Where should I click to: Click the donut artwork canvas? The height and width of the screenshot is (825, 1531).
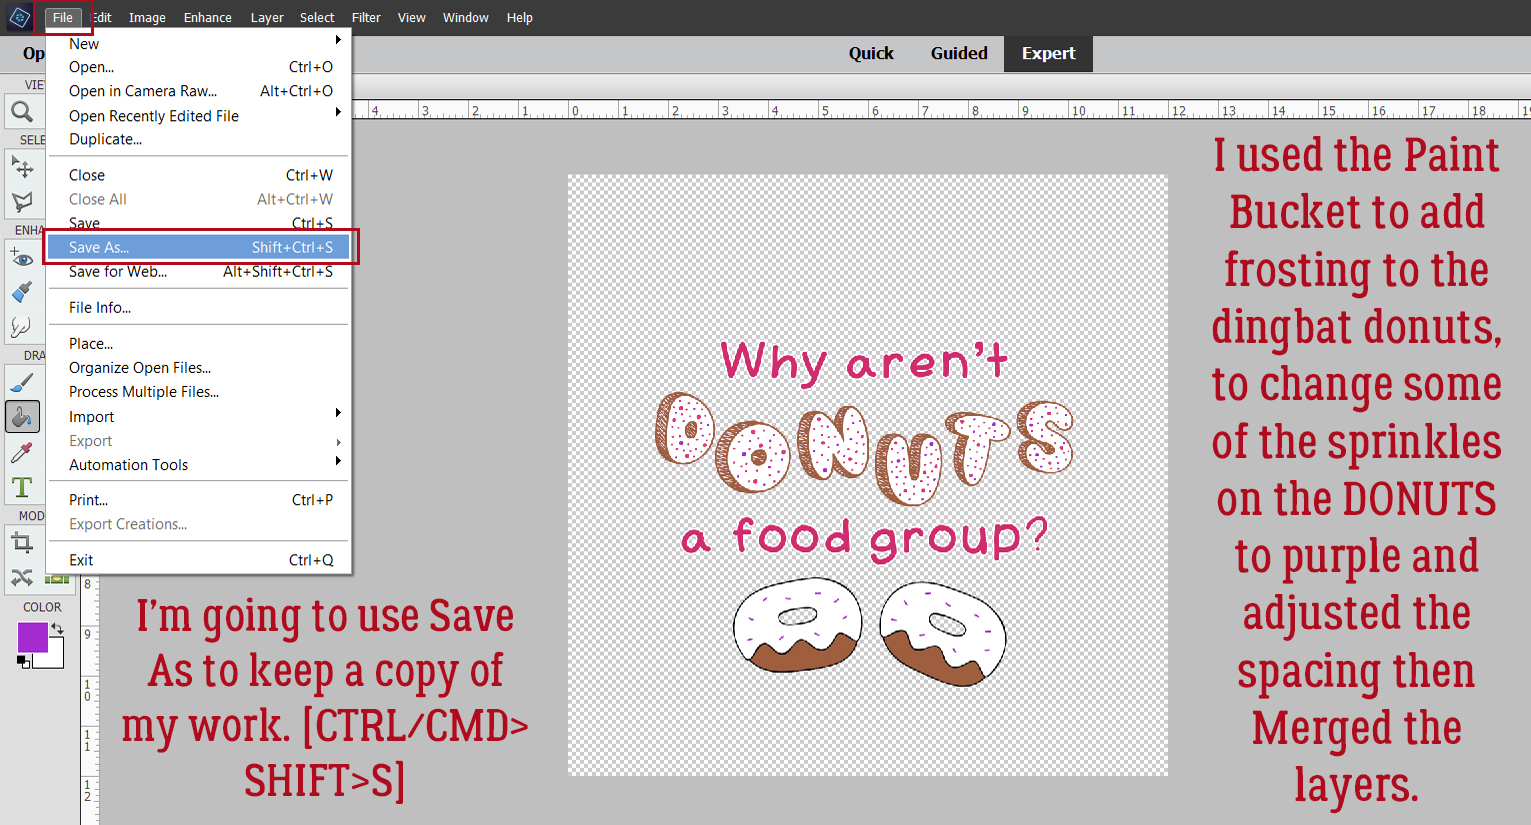point(868,475)
